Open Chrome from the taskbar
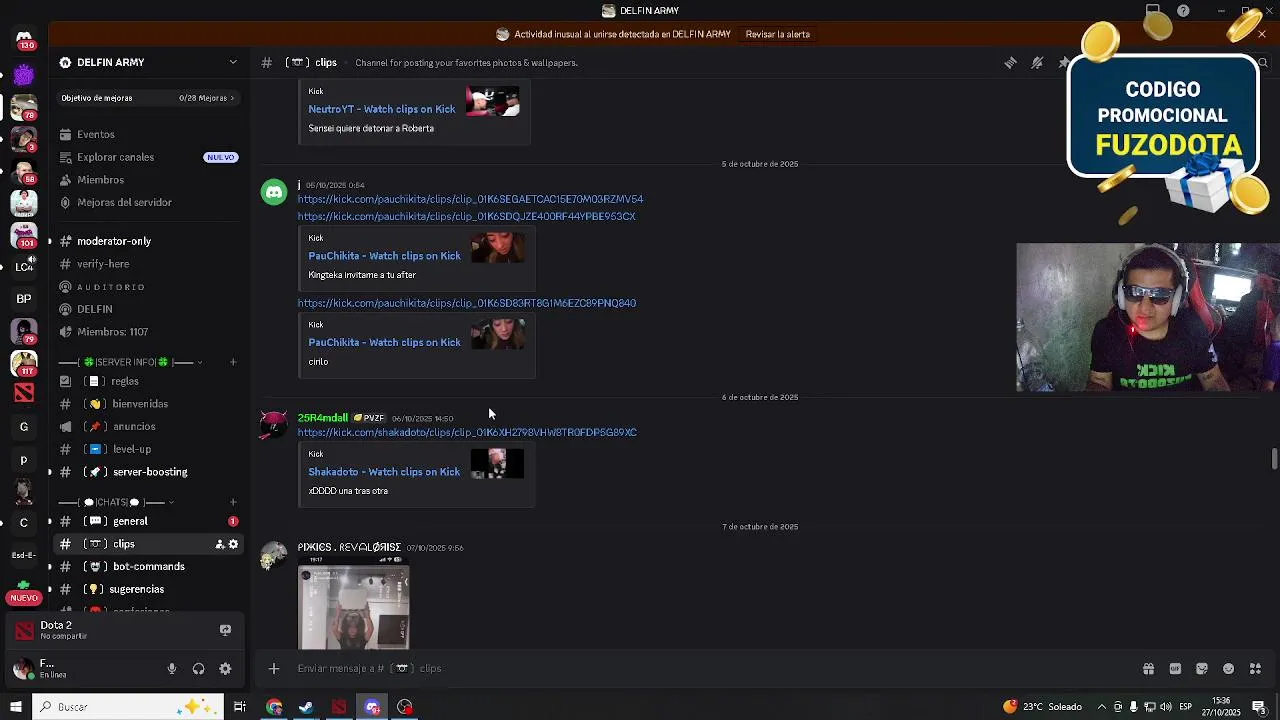 tap(274, 707)
